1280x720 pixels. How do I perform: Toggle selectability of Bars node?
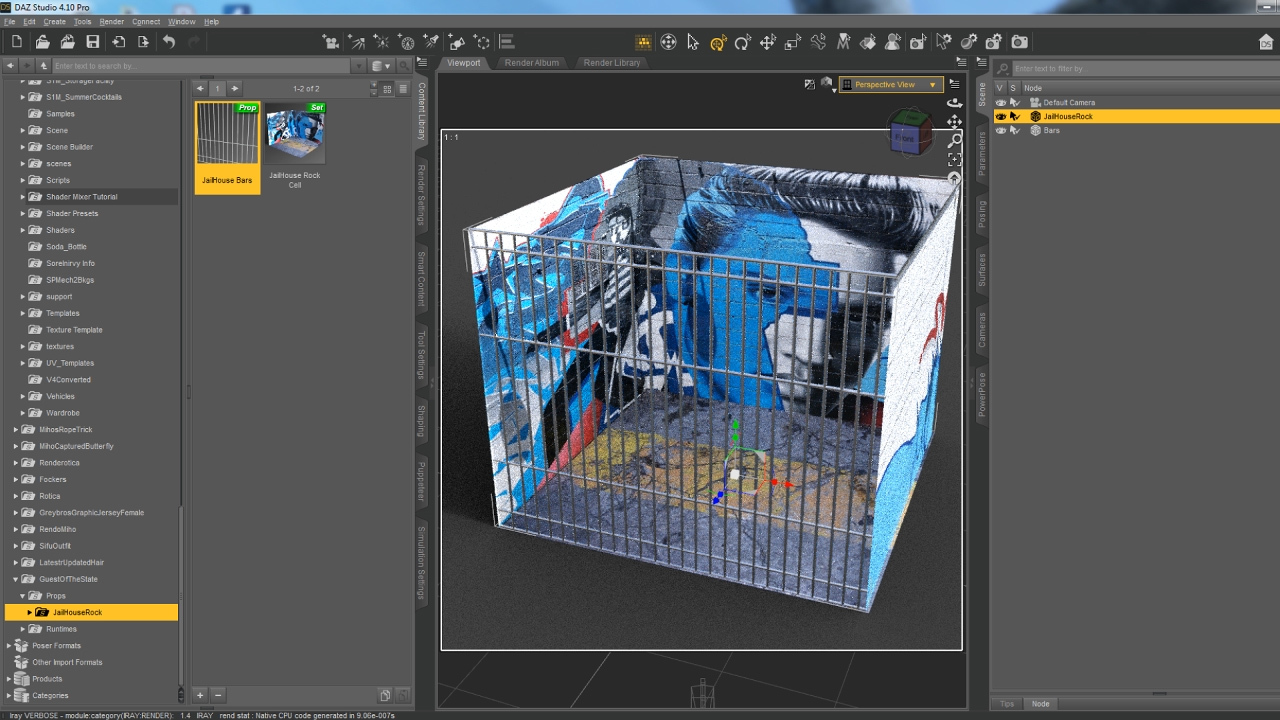[x=1015, y=130]
